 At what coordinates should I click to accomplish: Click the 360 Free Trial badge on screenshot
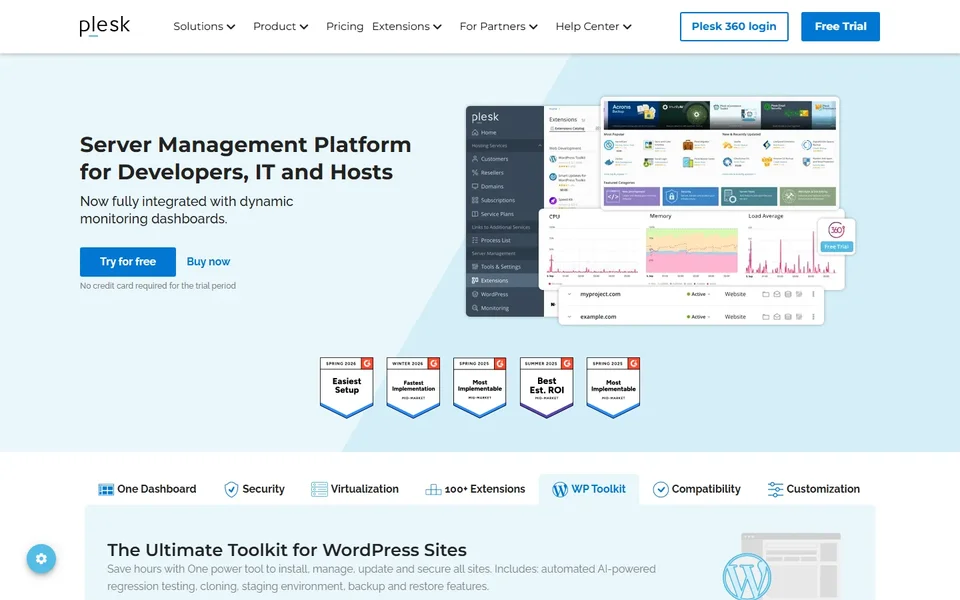click(836, 236)
